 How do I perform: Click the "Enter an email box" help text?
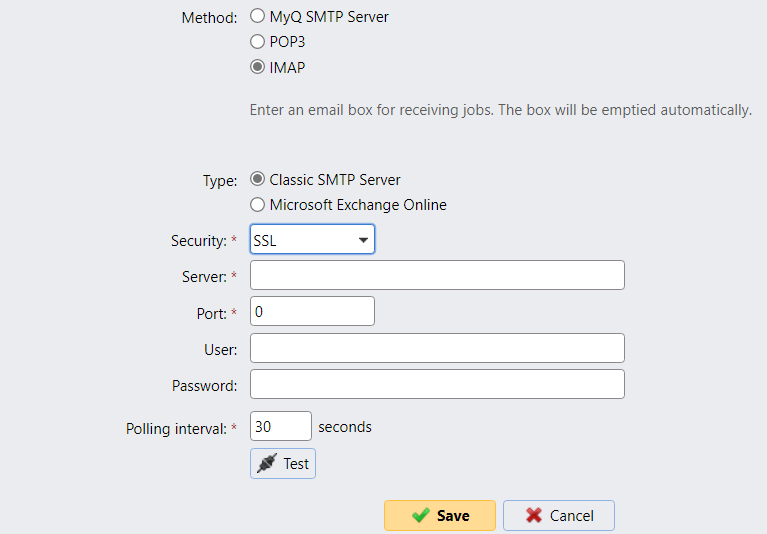point(500,109)
